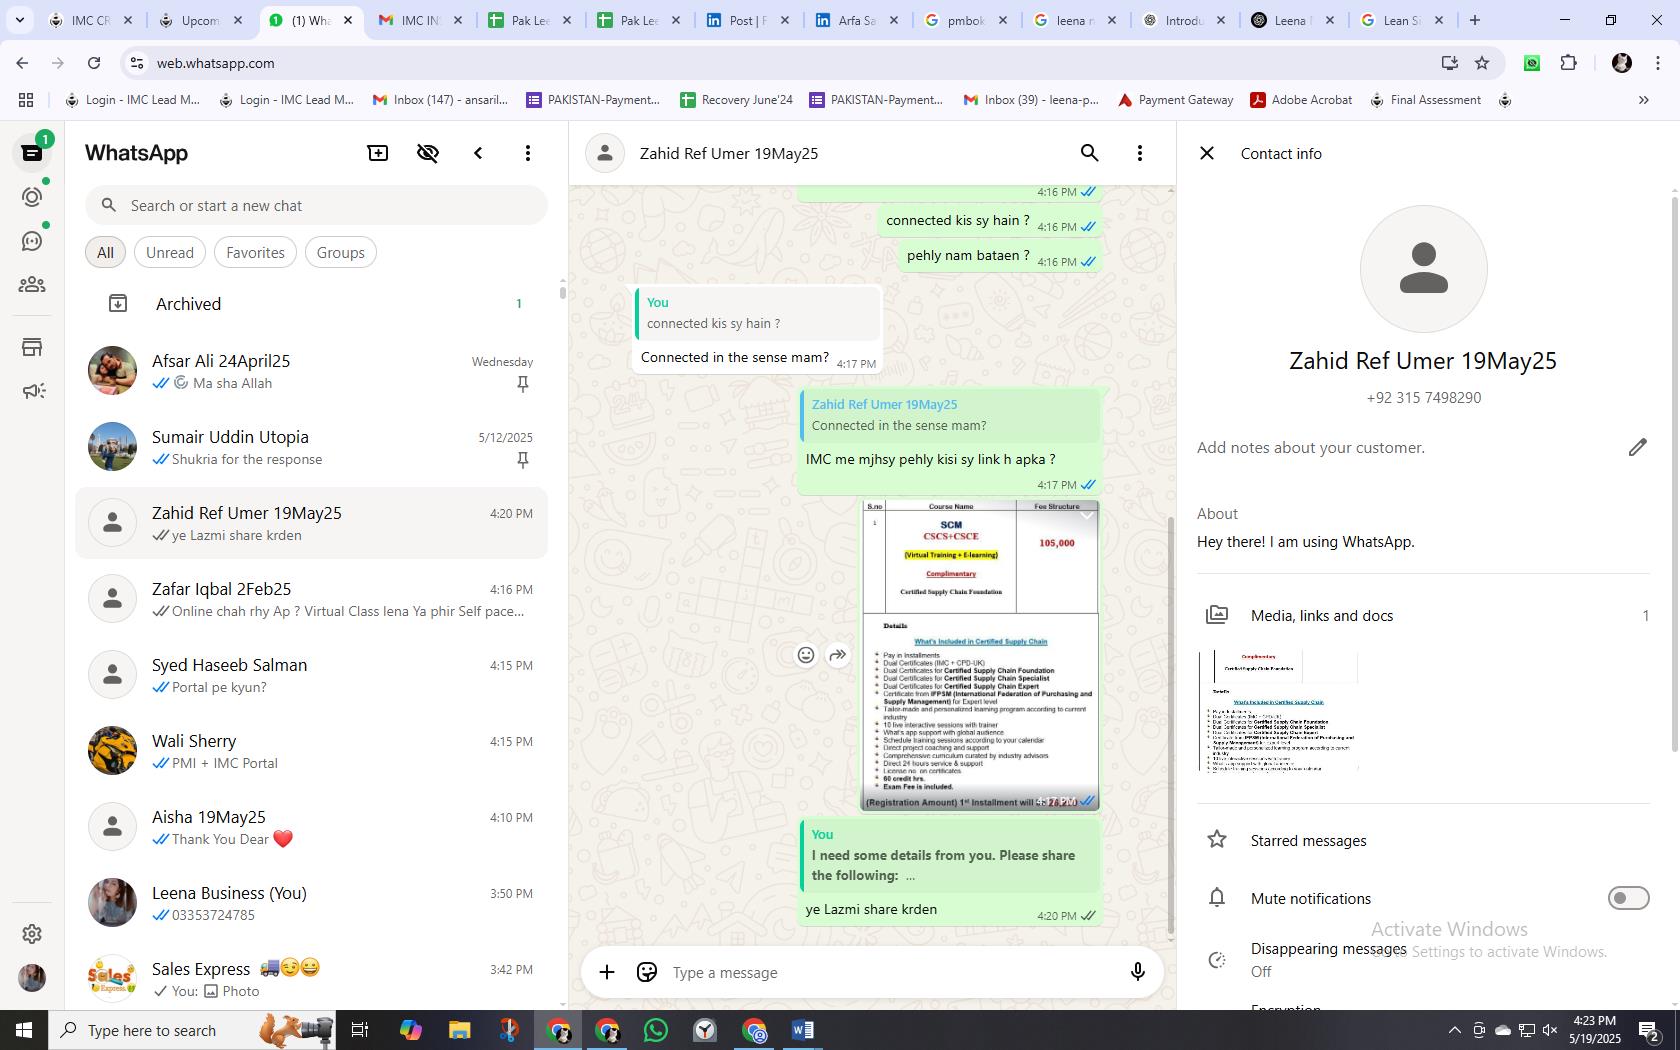
Task: Switch to the pmbok Google tab
Action: click(x=966, y=20)
